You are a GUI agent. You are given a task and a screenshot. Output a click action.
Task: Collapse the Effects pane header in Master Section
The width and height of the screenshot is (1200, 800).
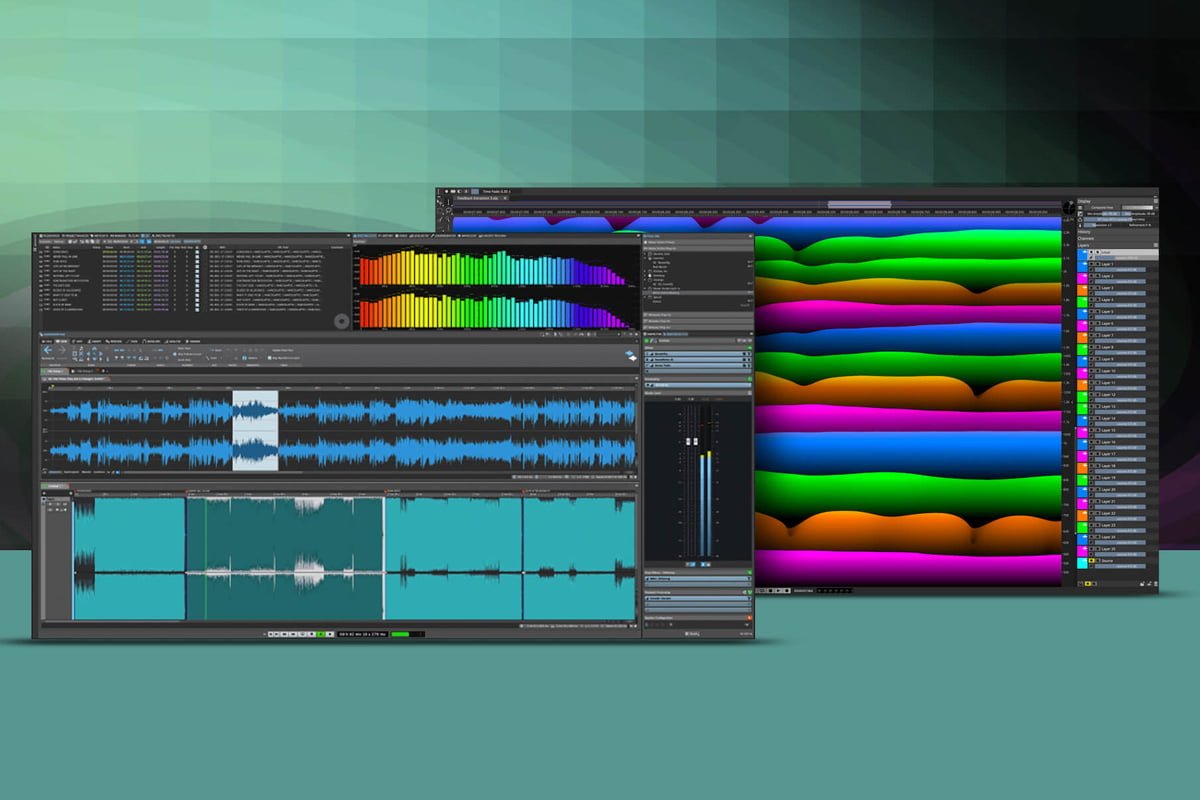pos(697,347)
